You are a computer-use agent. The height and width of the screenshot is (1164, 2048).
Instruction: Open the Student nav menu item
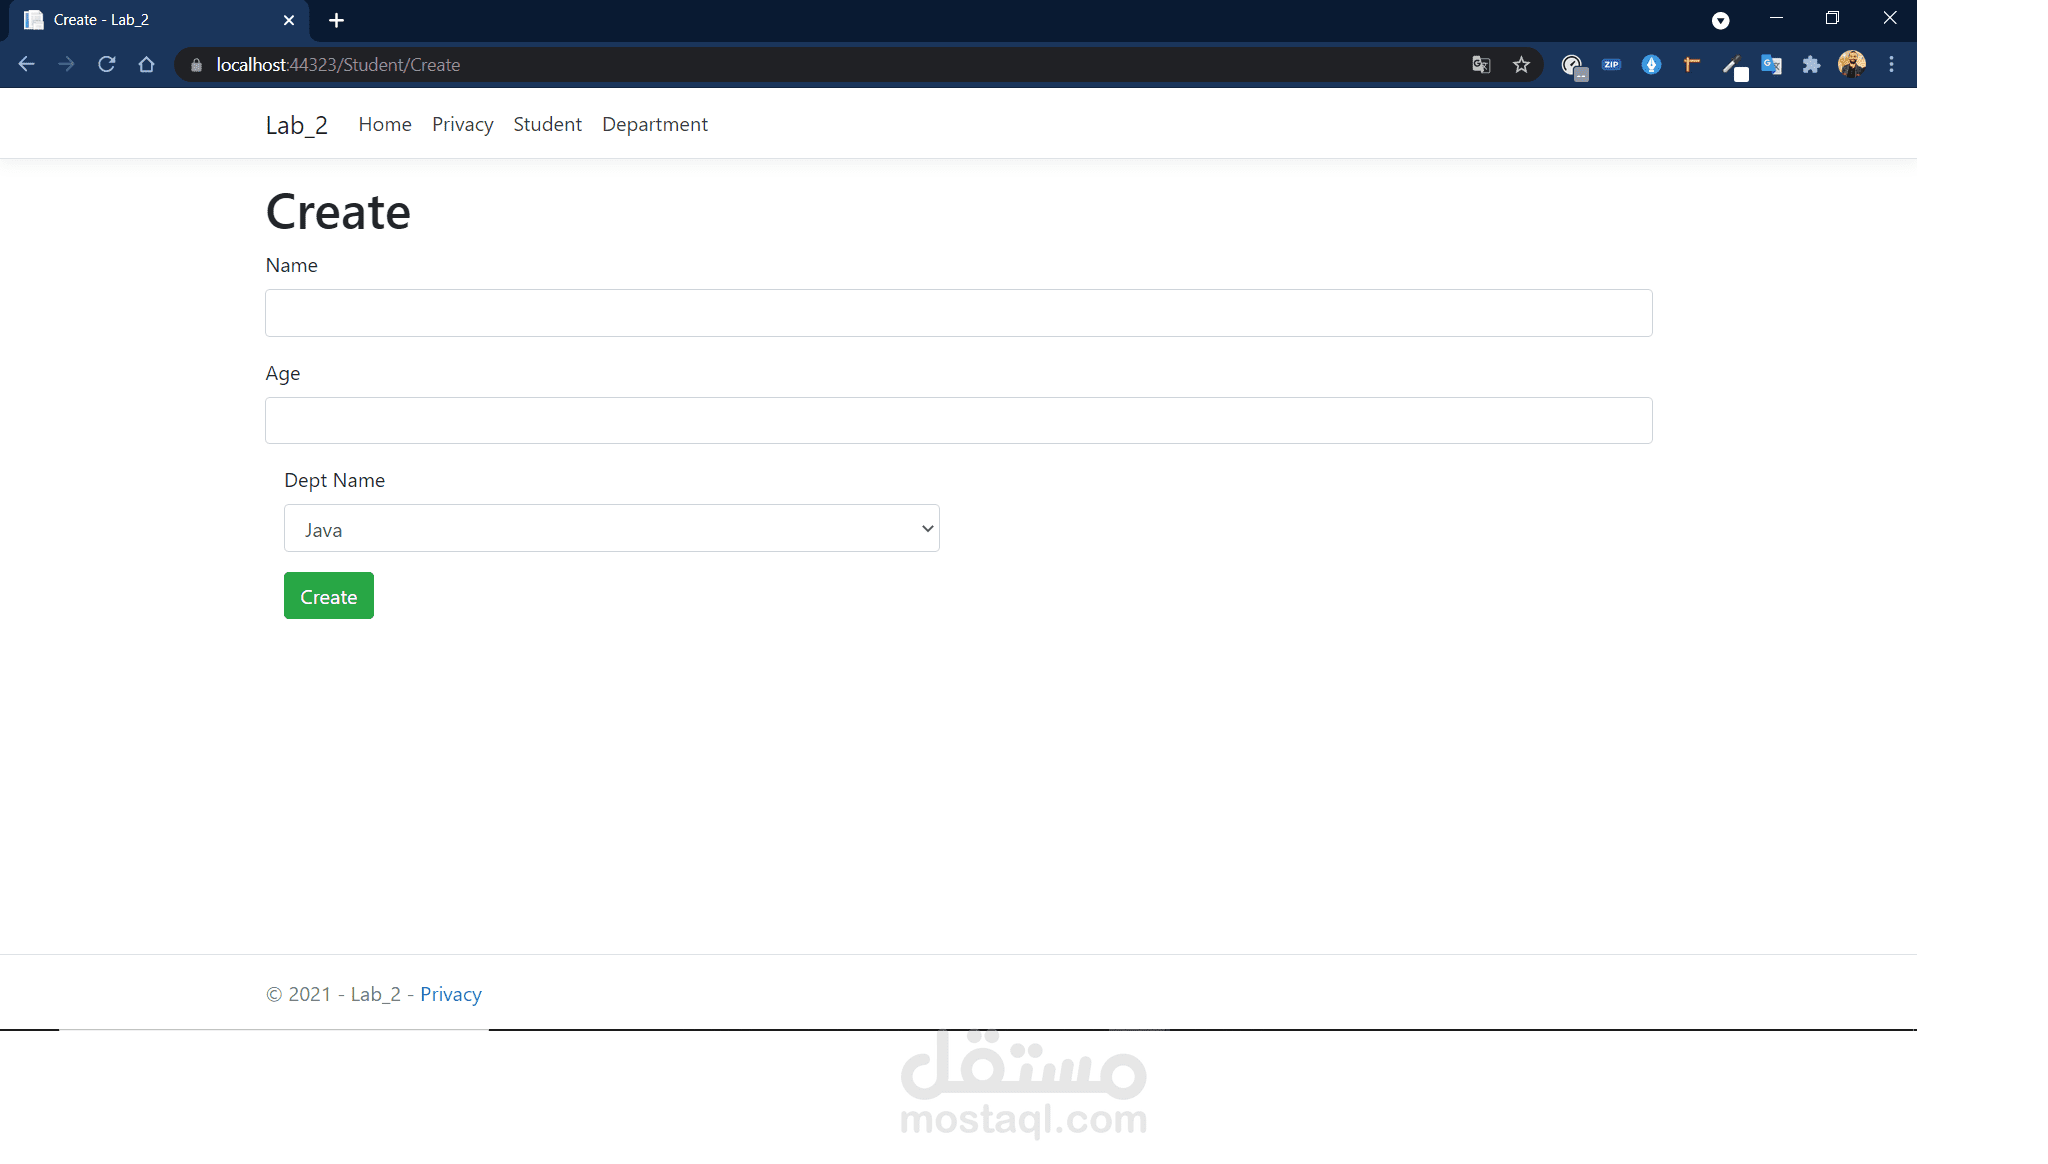tap(547, 124)
